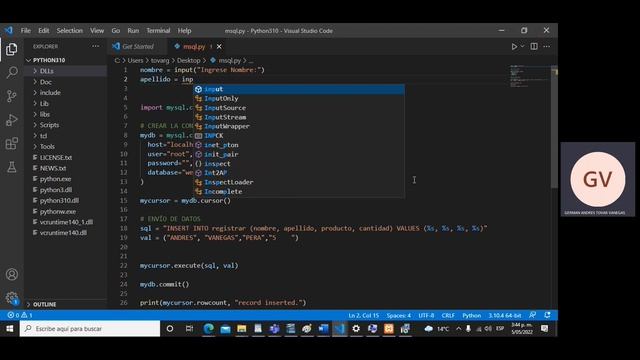Viewport: 640px width, 360px height.
Task: Open the Testing flask view
Action: [x=11, y=167]
